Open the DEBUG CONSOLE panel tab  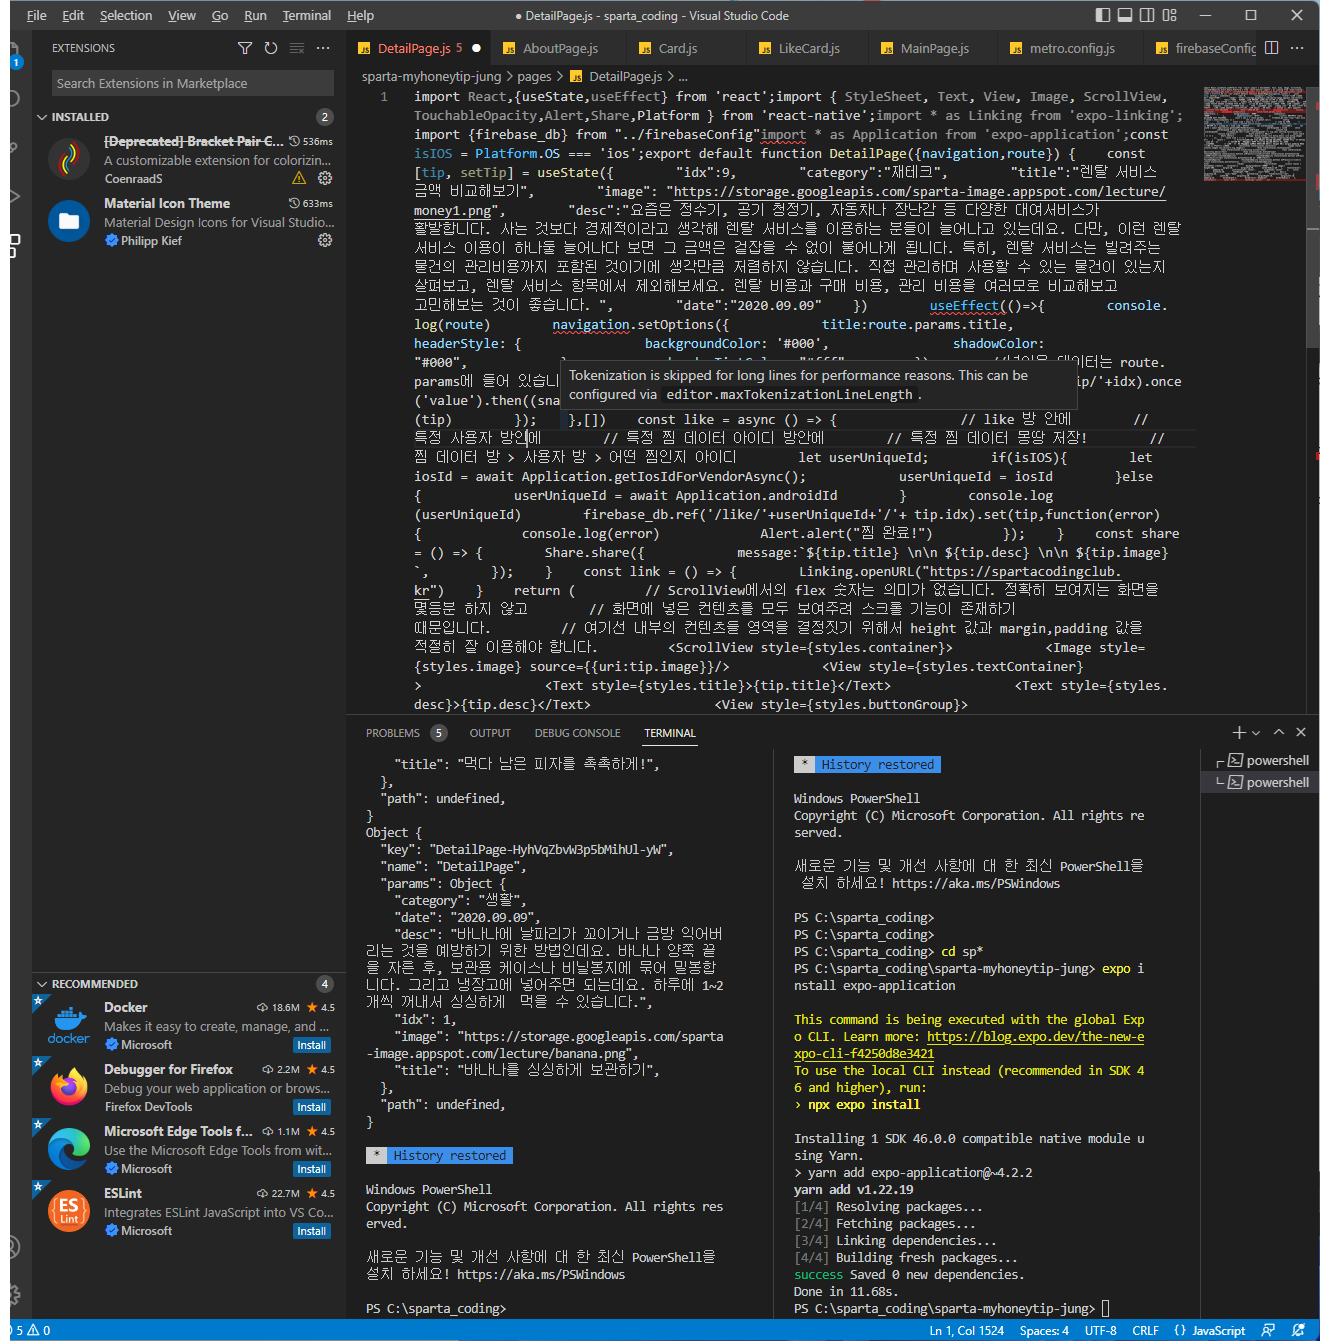pyautogui.click(x=577, y=733)
